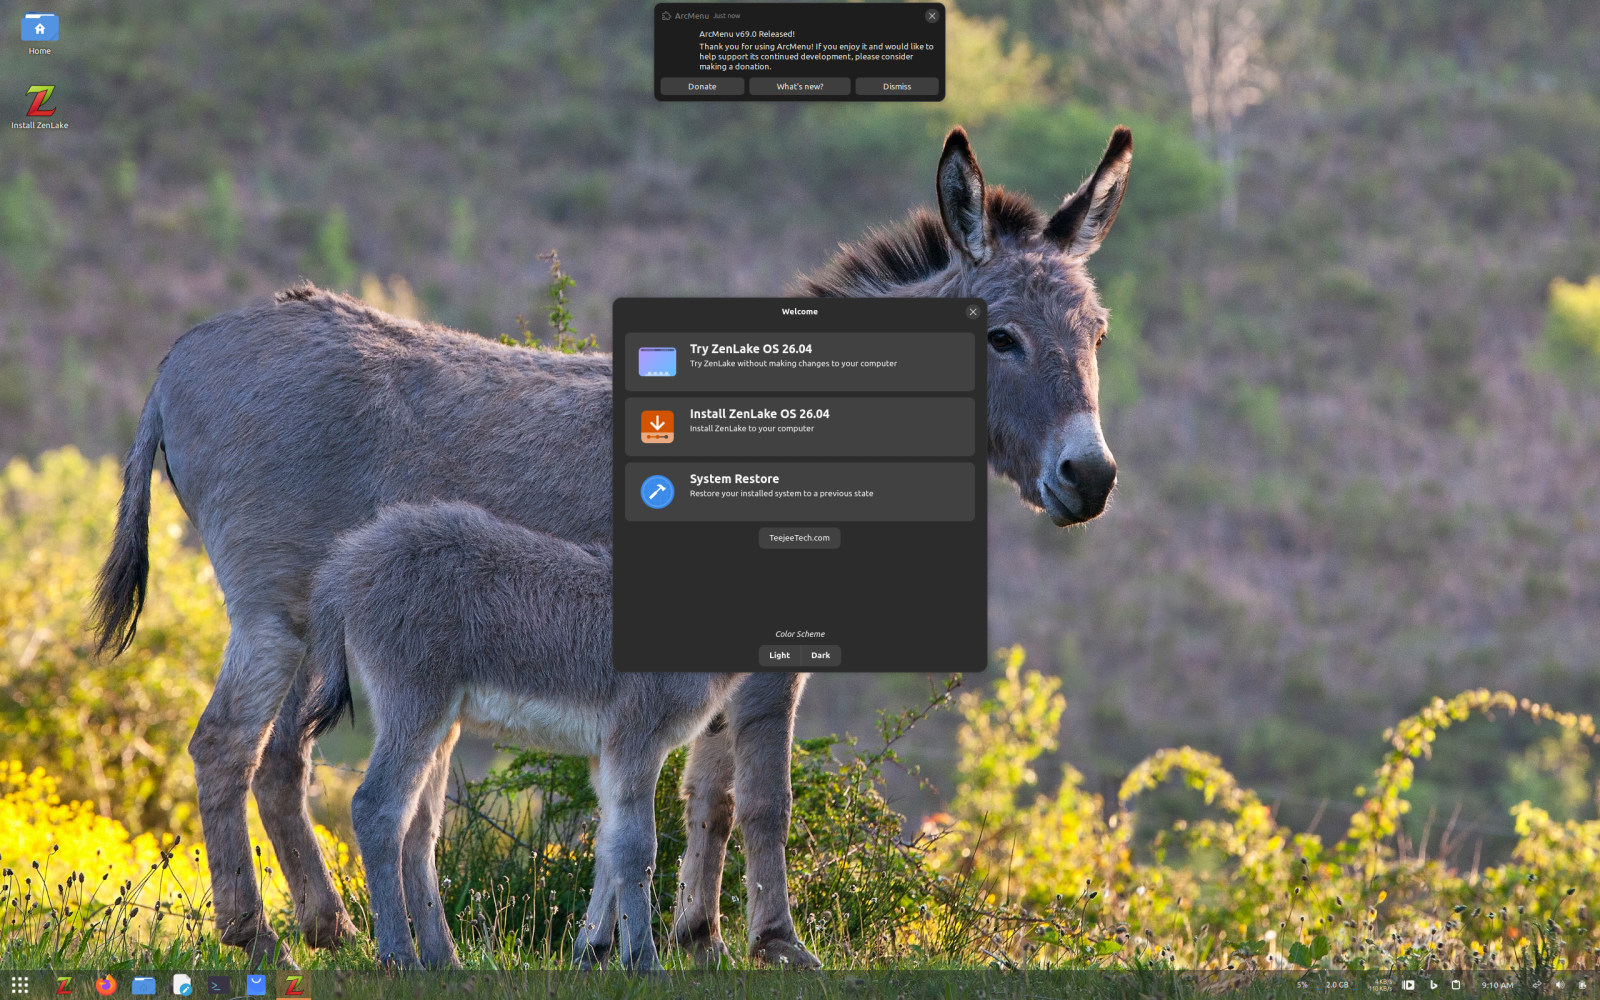Screen dimensions: 1600x1000
Task: Click the 'Color Scheme' label
Action: 800,634
